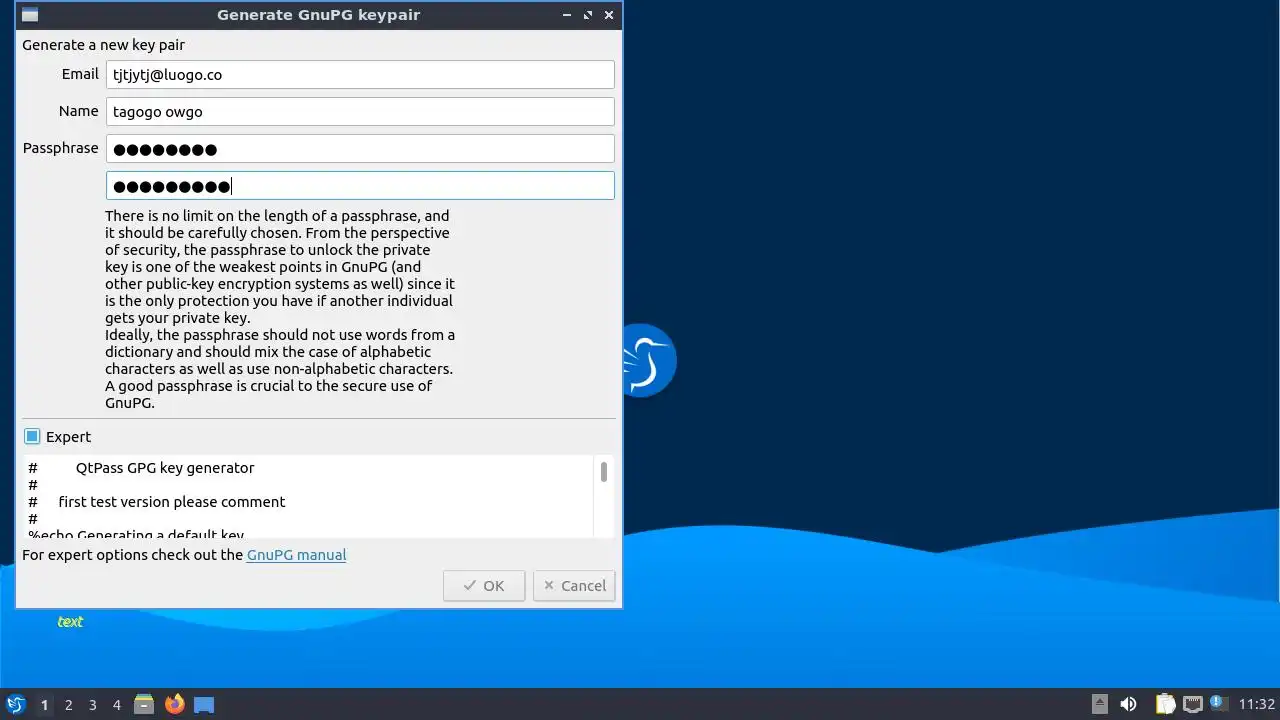Toggle the Expert checkbox

pos(32,436)
